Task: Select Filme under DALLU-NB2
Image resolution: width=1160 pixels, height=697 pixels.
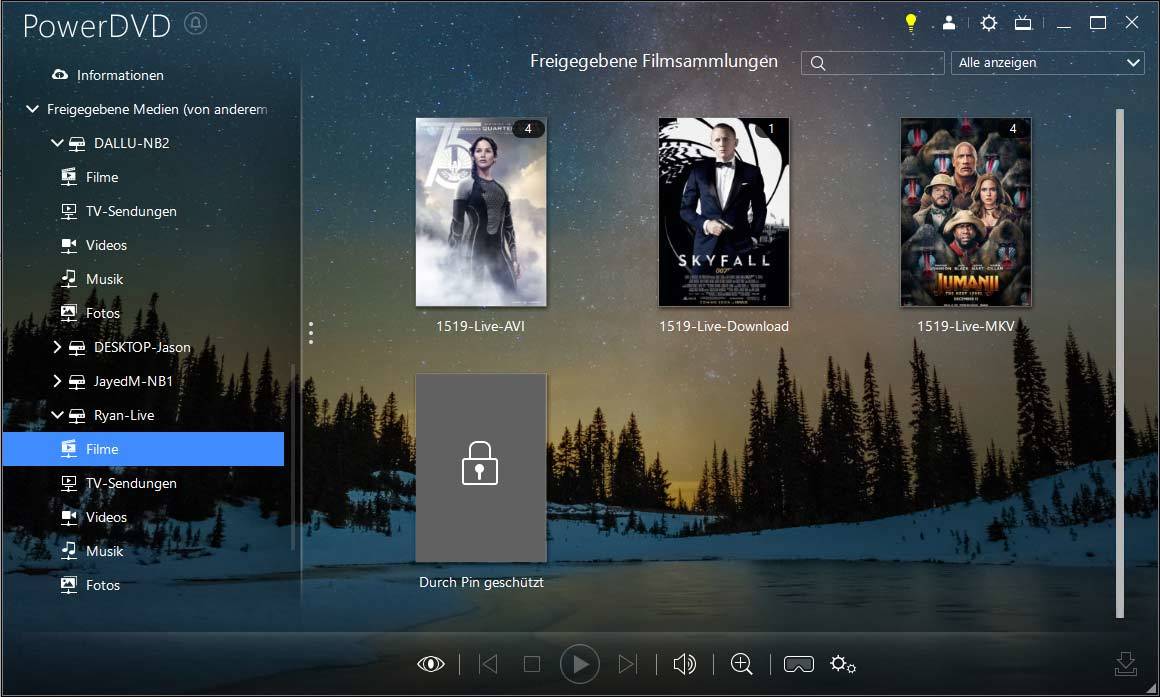Action: coord(102,177)
